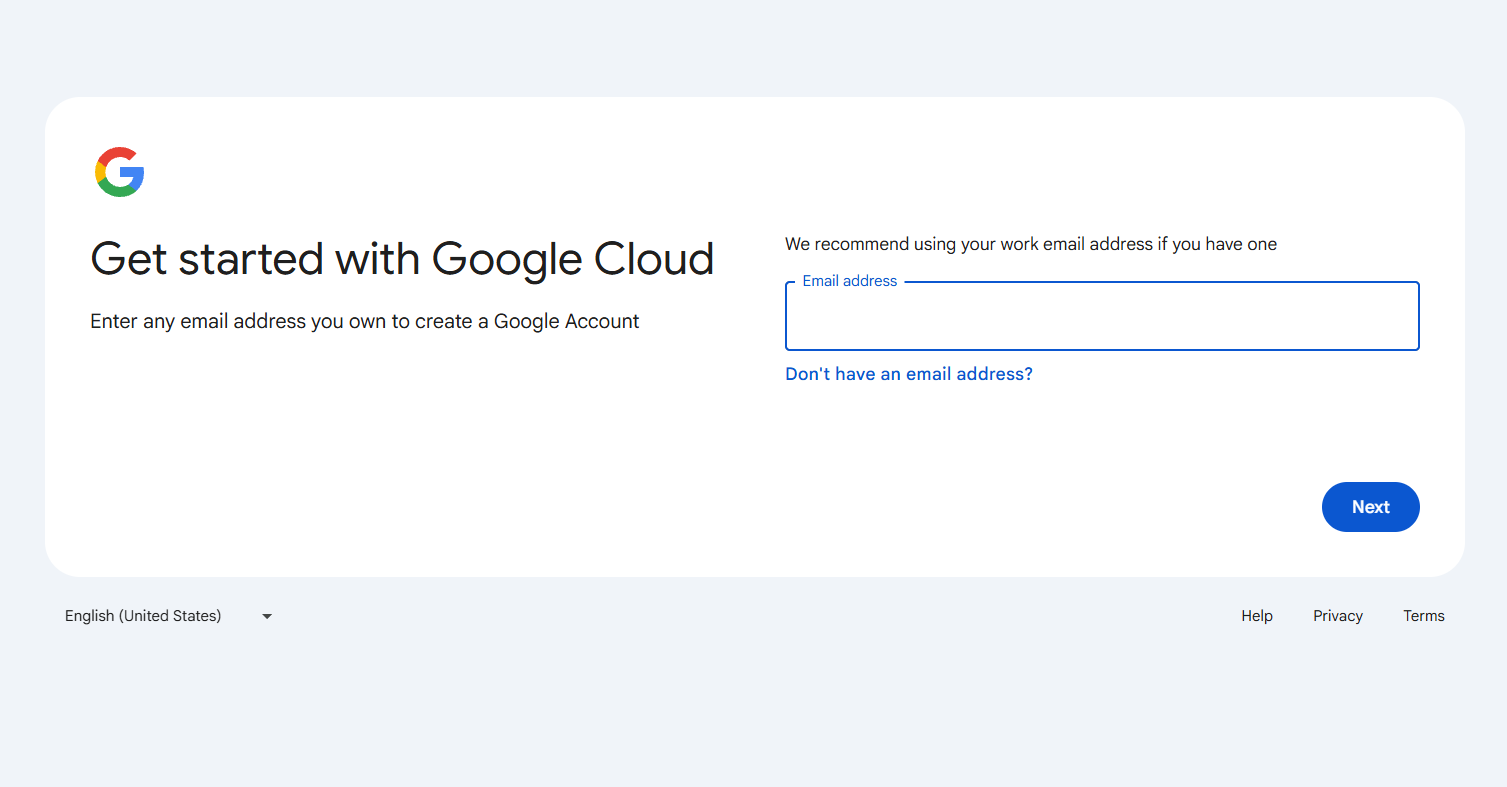Click the floating "Email address" field label

click(849, 281)
